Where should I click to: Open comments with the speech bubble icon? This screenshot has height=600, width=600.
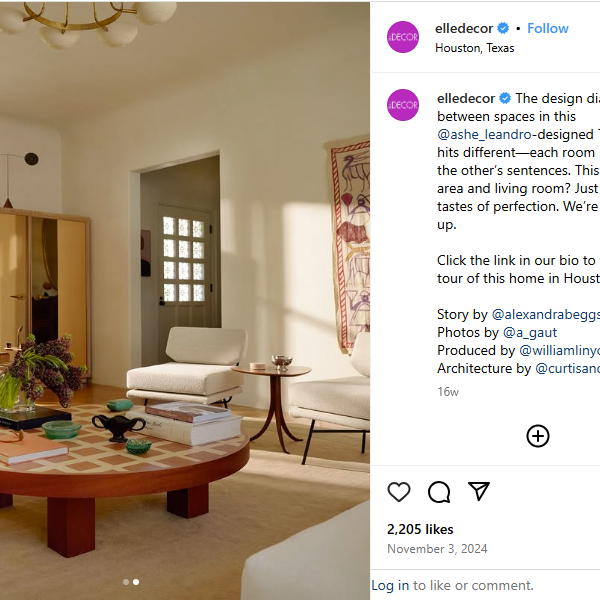click(439, 491)
